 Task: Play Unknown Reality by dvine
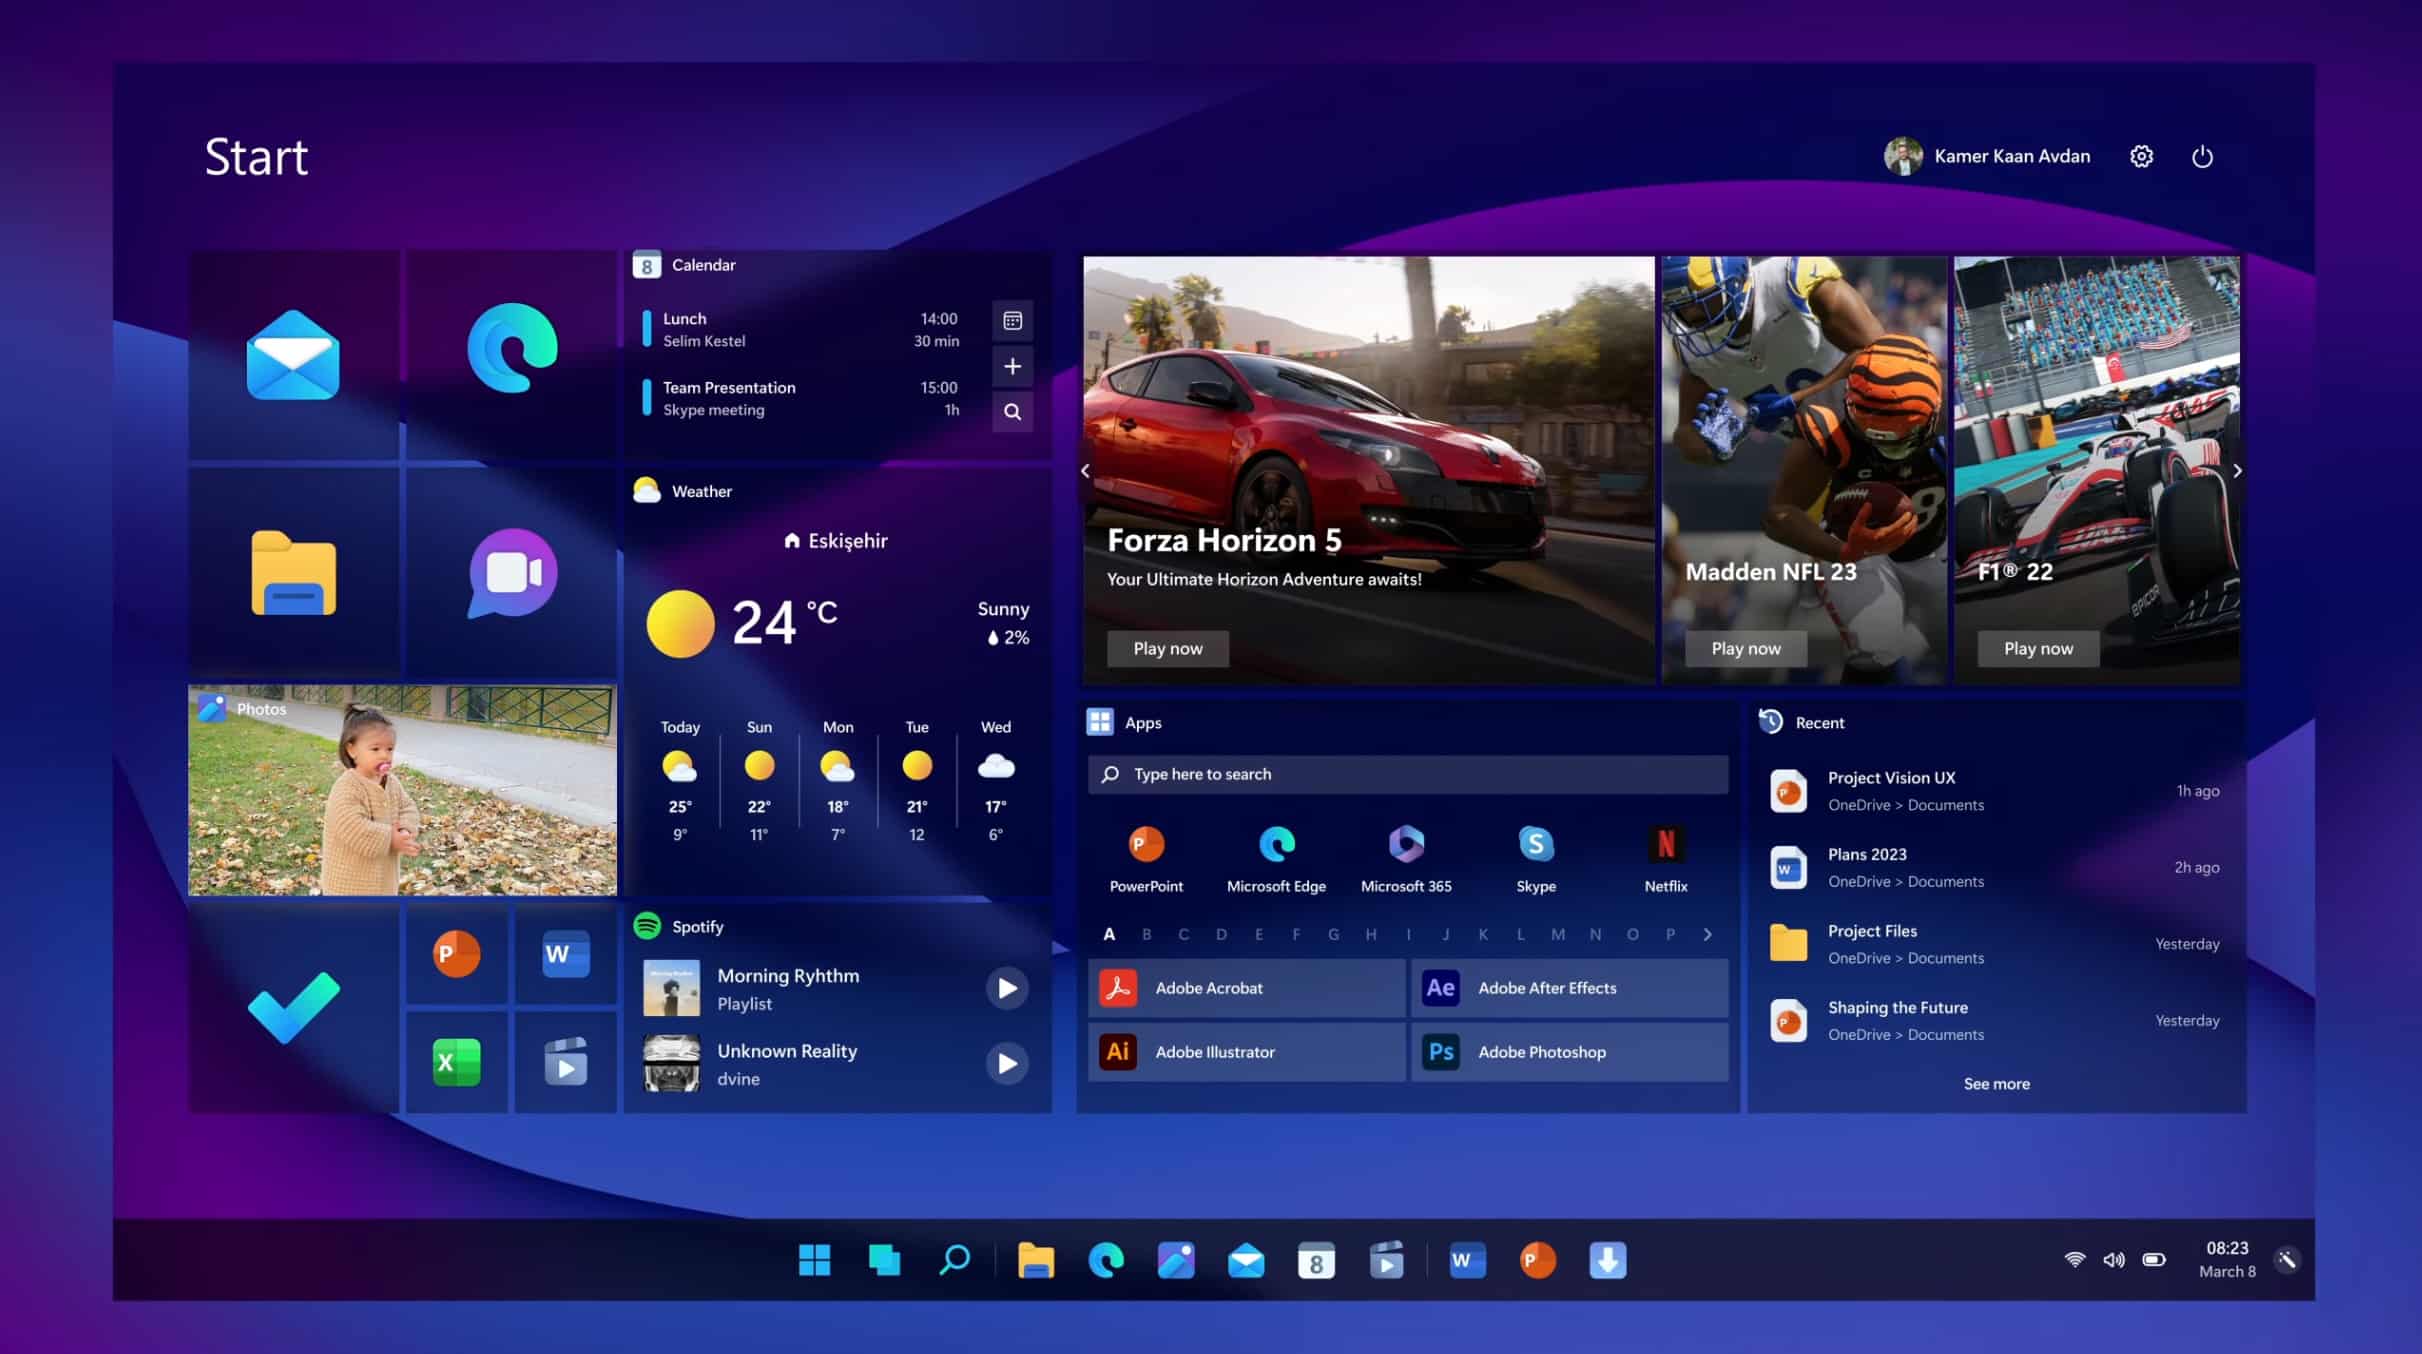point(1007,1064)
